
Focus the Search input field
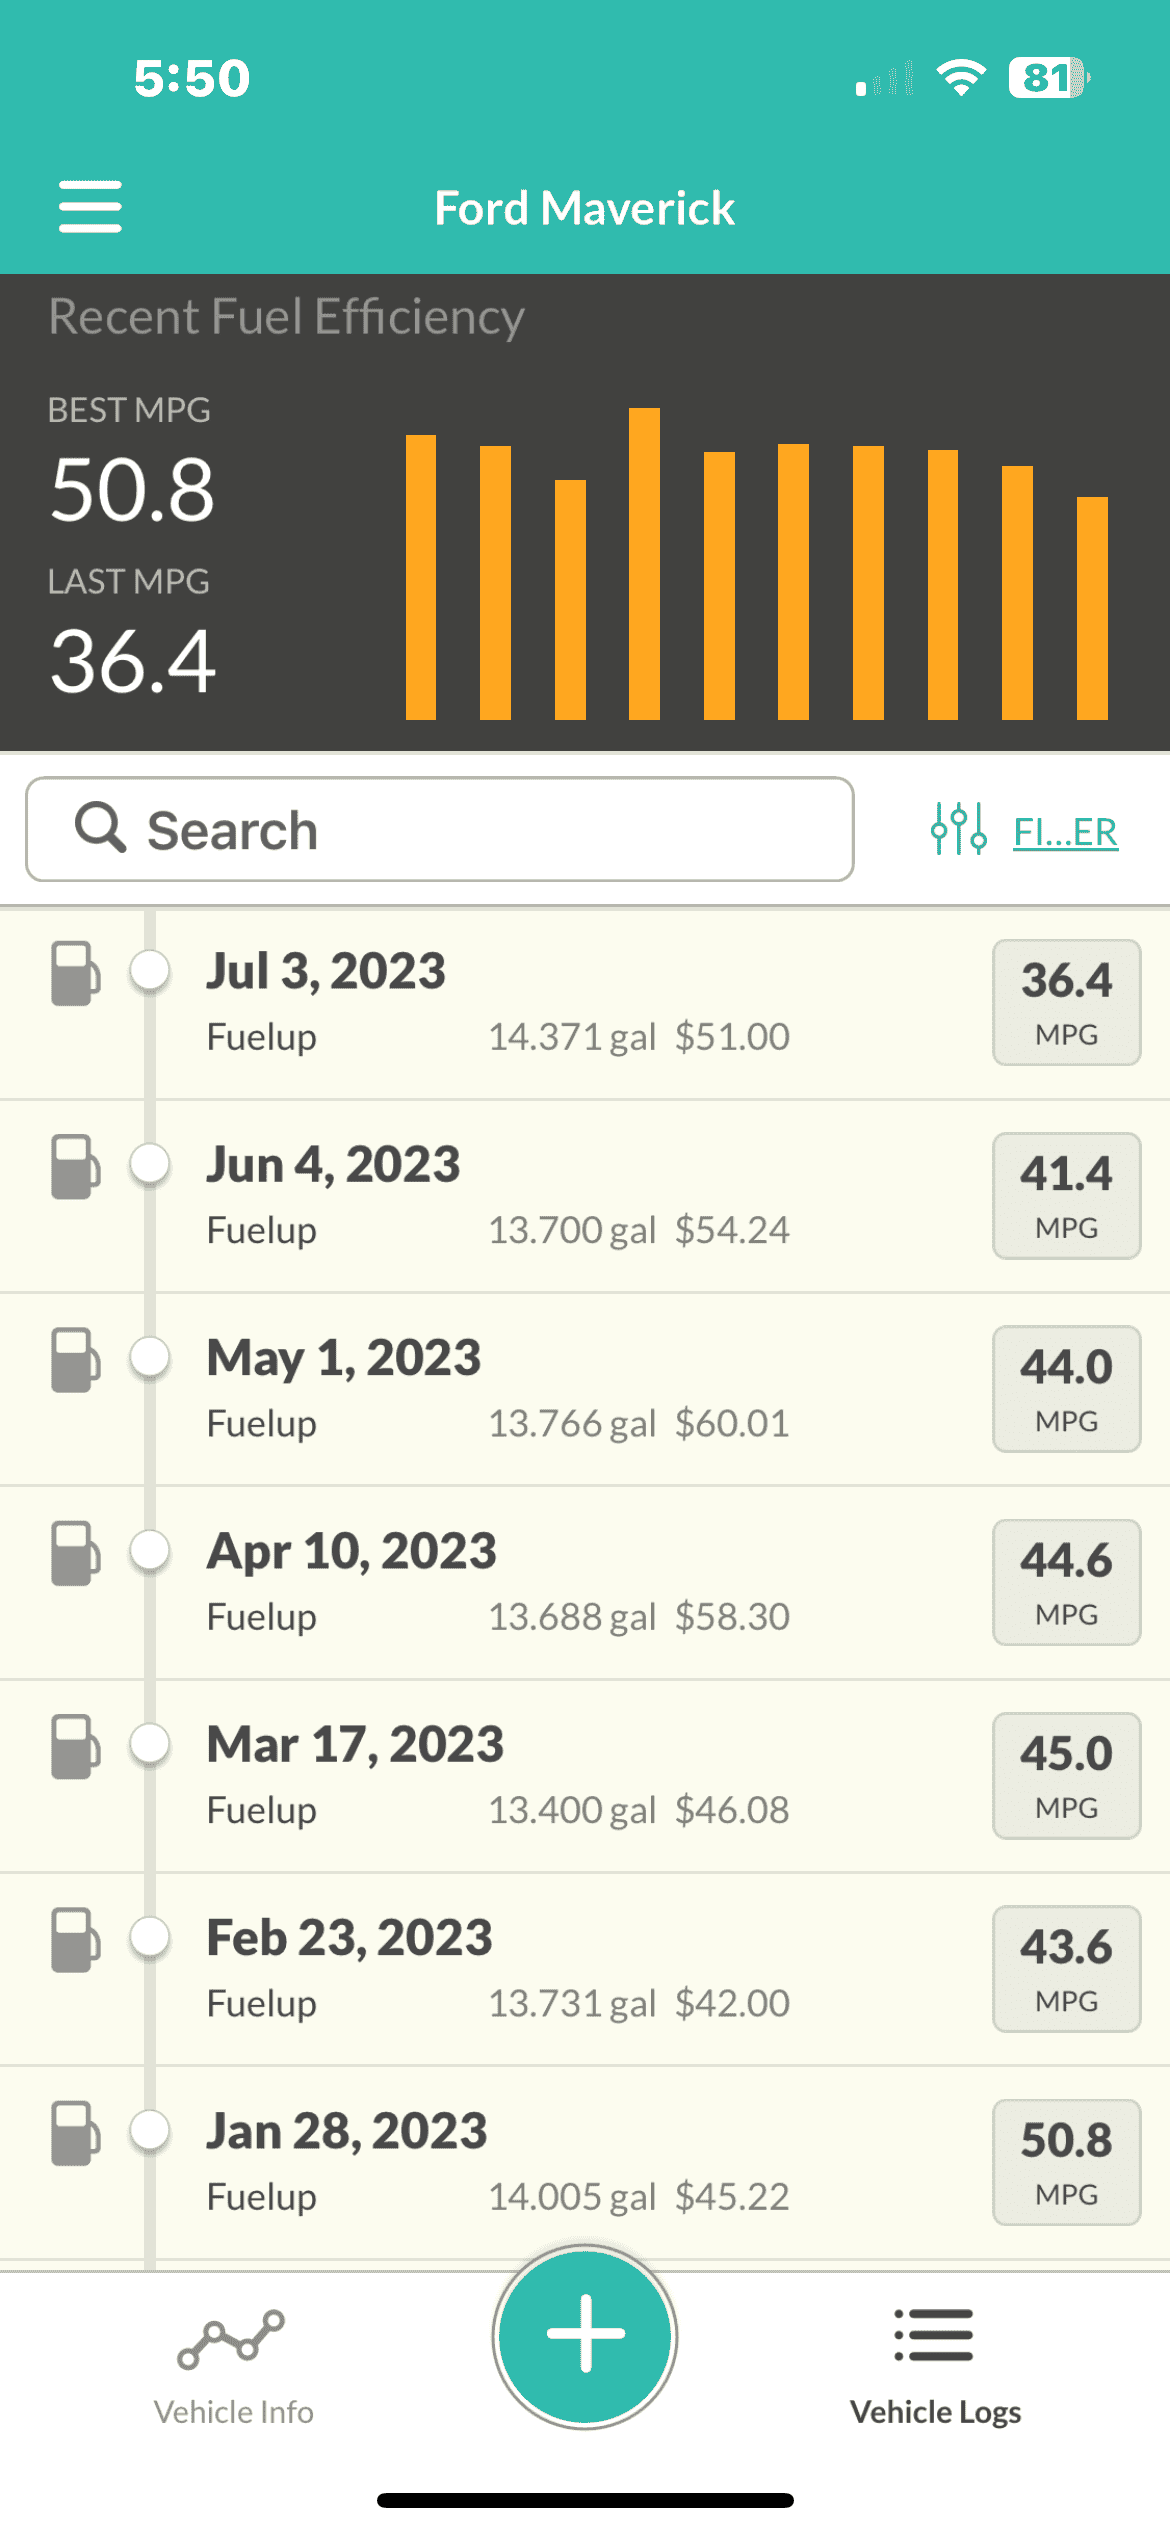pyautogui.click(x=440, y=829)
